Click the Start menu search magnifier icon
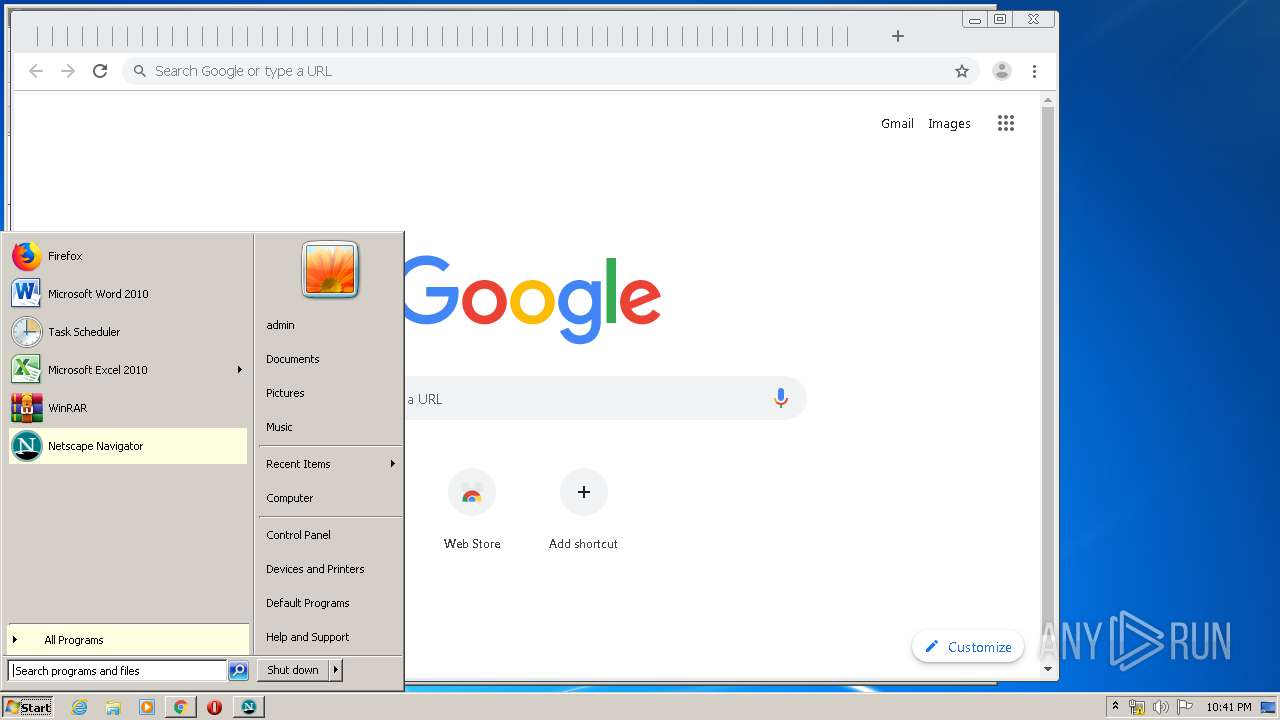This screenshot has width=1280, height=720. click(238, 671)
